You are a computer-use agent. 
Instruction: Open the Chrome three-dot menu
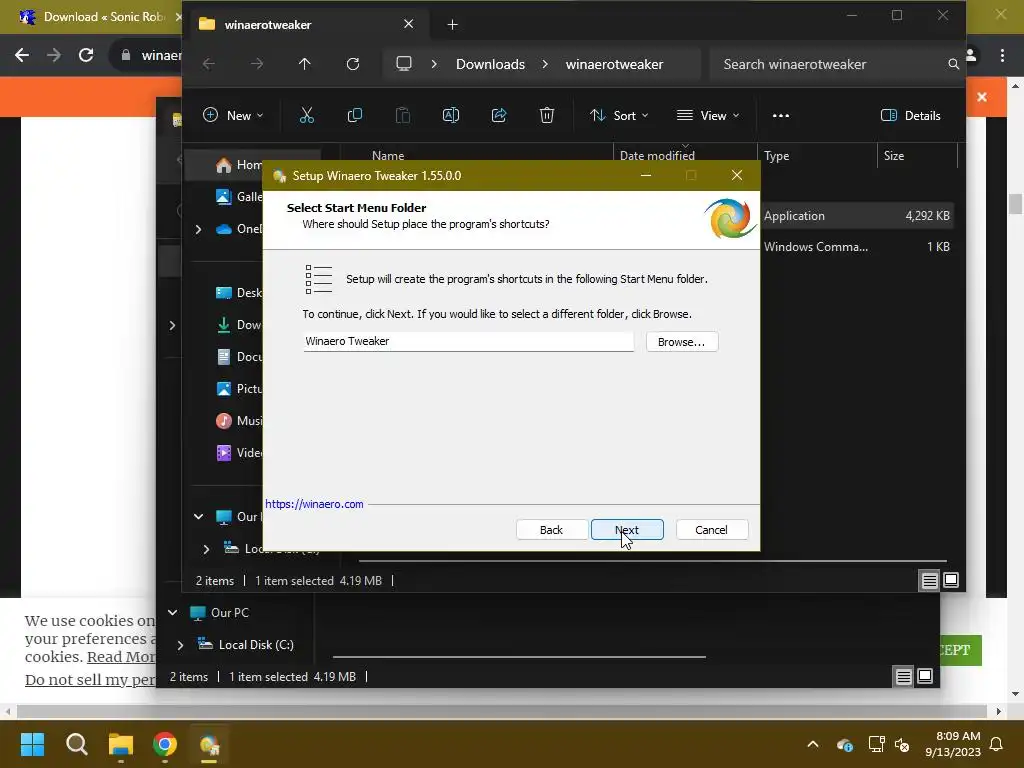1002,55
